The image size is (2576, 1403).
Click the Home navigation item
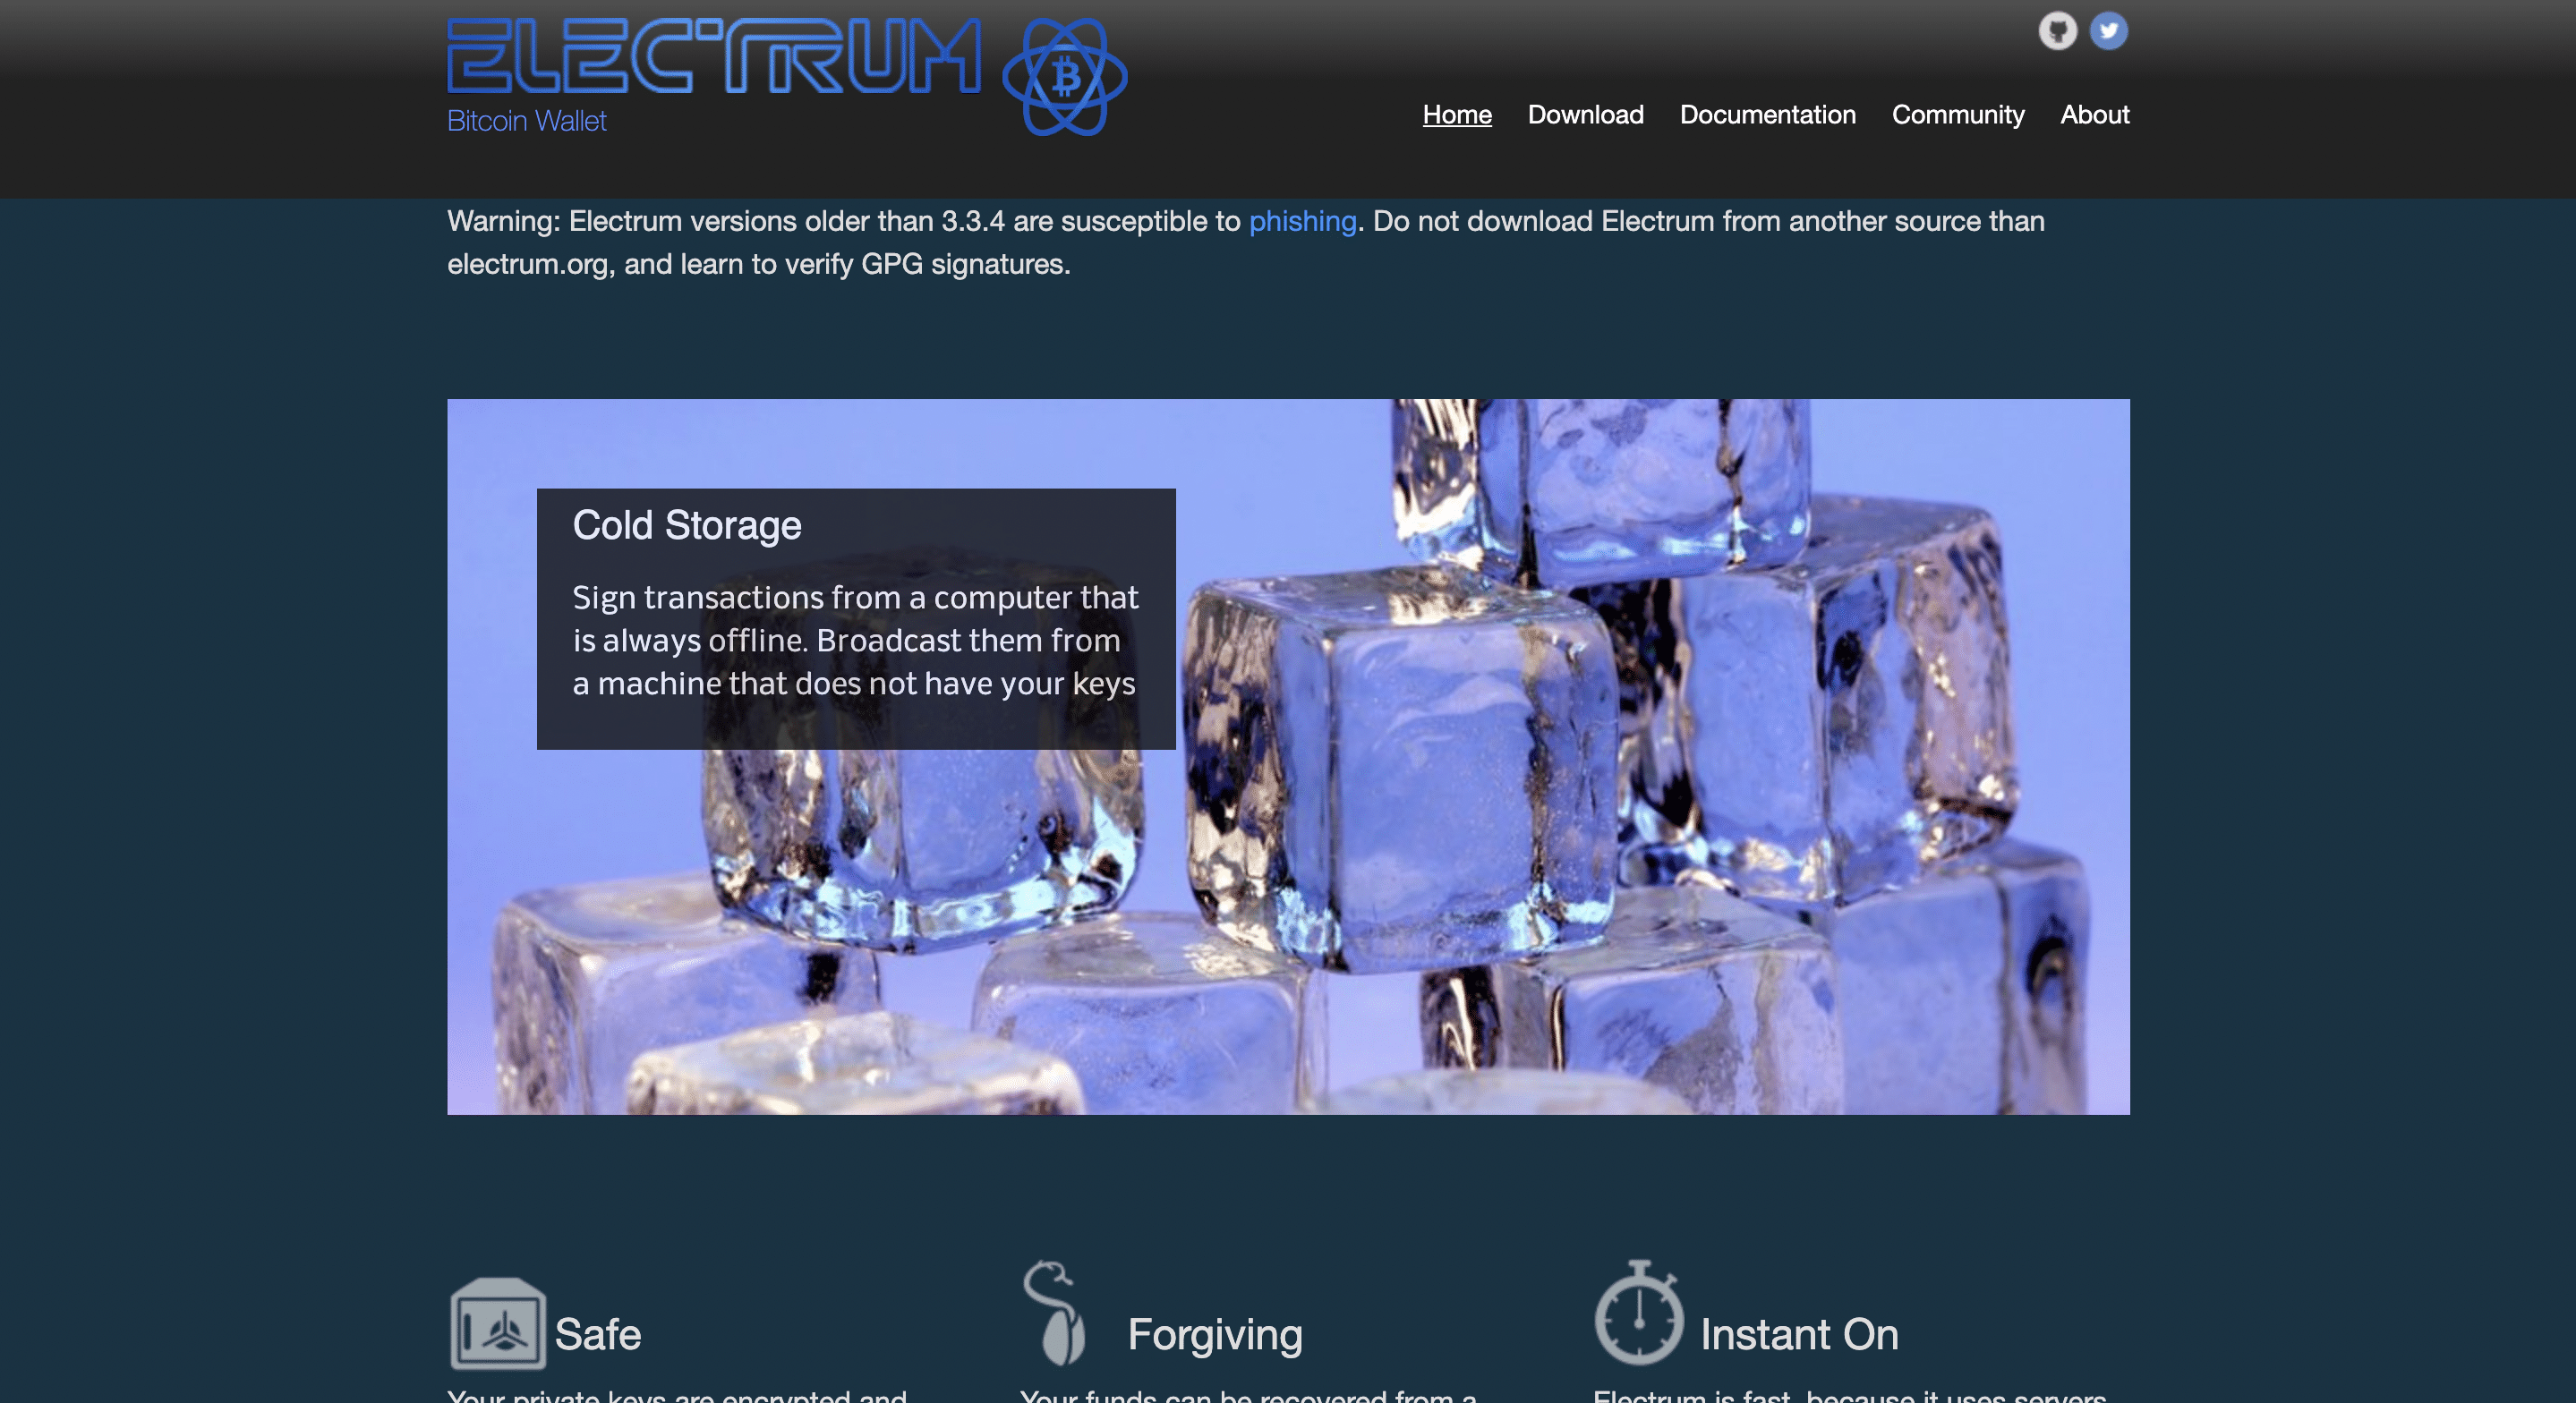pos(1456,113)
